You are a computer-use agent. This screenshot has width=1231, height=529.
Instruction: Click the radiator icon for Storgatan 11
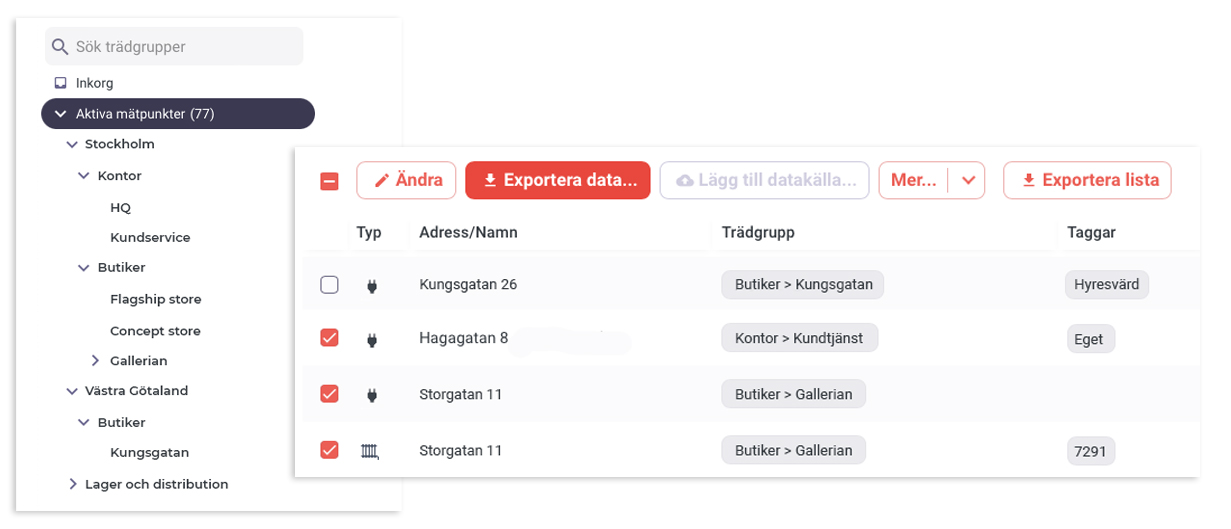(x=371, y=451)
